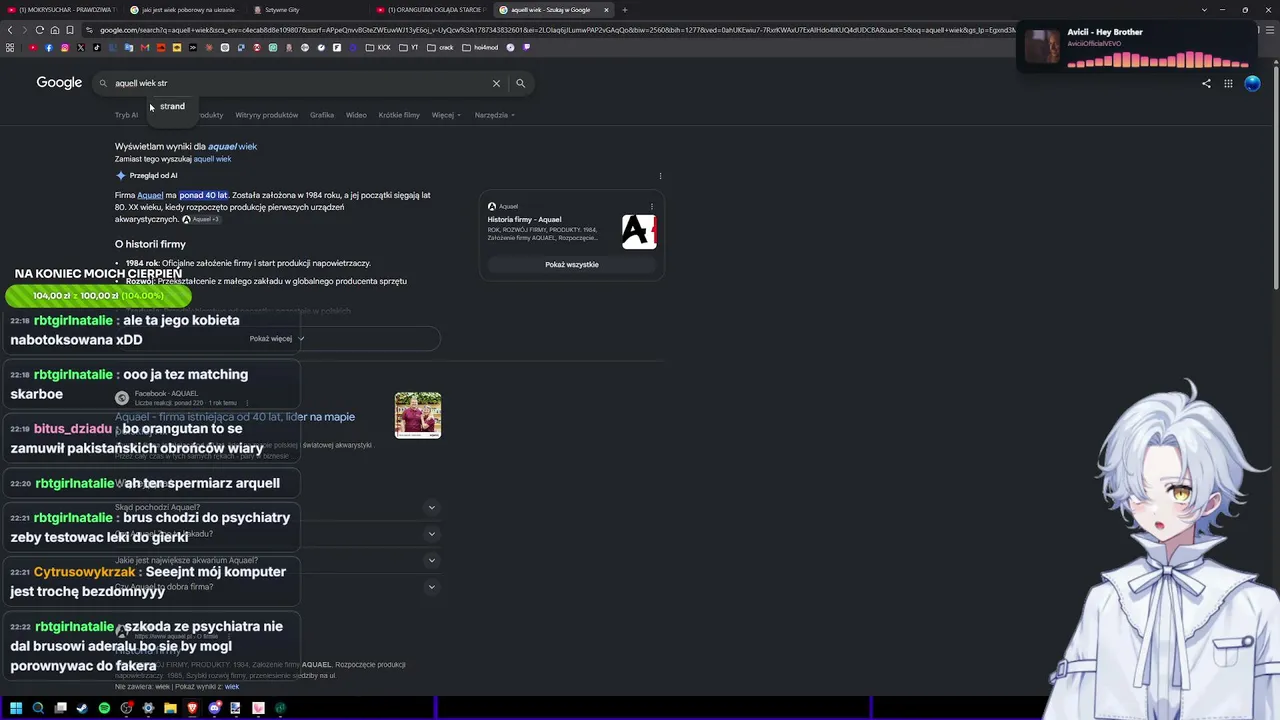Open the Google apps grid
Image resolution: width=1280 pixels, height=720 pixels.
point(1228,83)
